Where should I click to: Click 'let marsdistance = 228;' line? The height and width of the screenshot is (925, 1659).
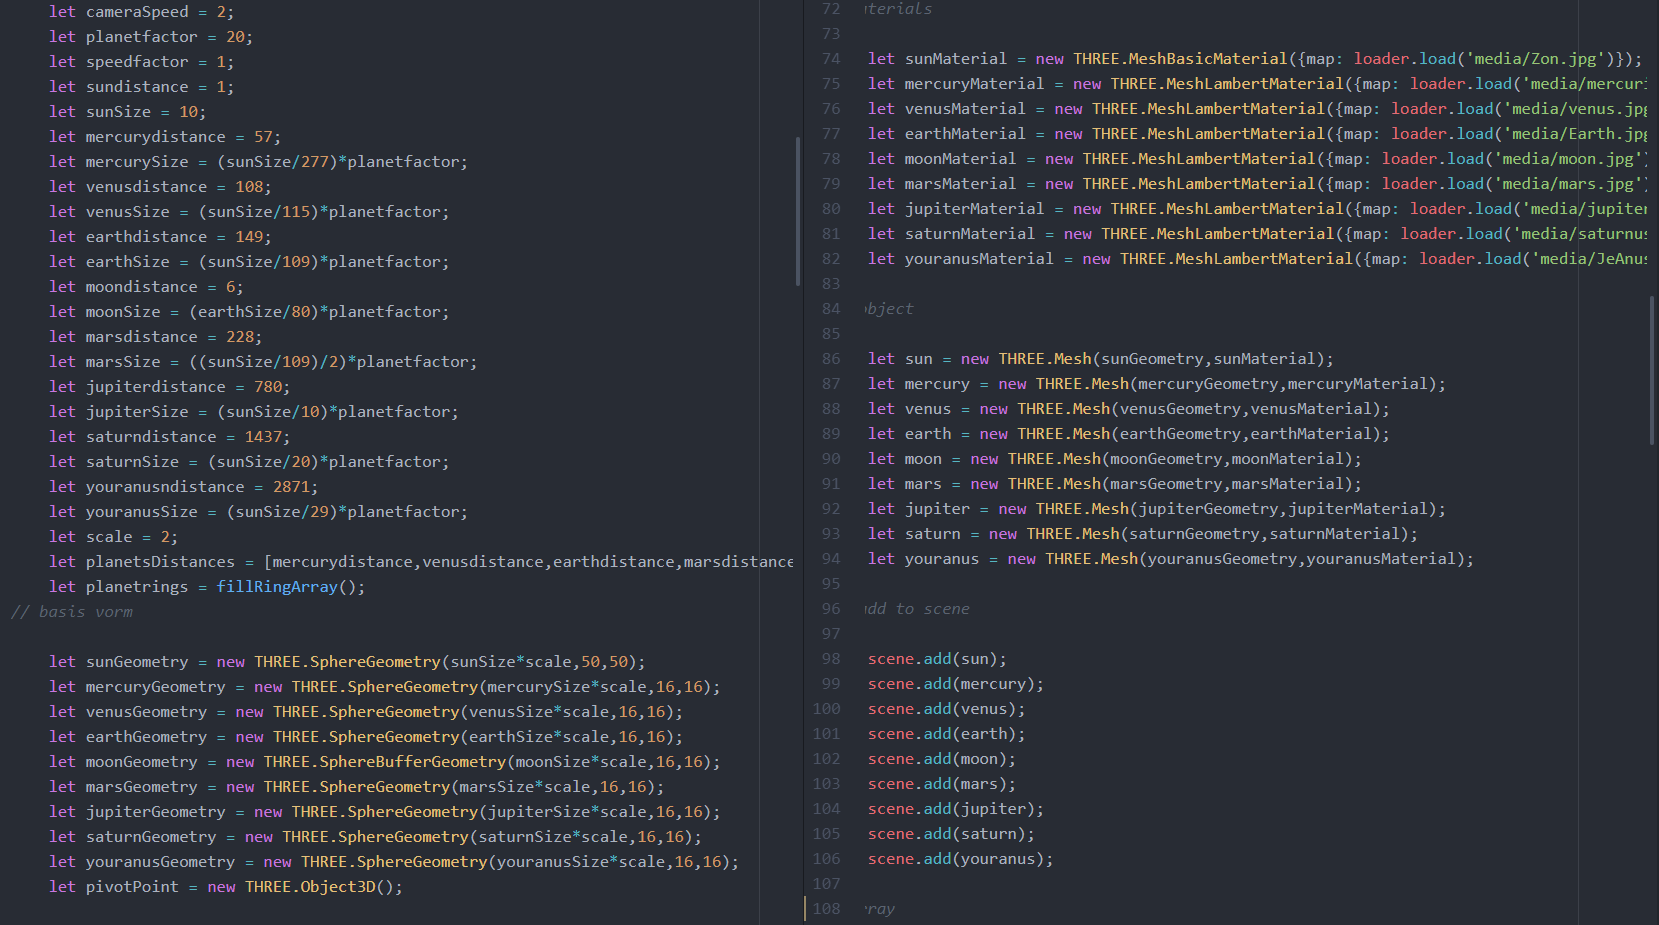(x=155, y=337)
